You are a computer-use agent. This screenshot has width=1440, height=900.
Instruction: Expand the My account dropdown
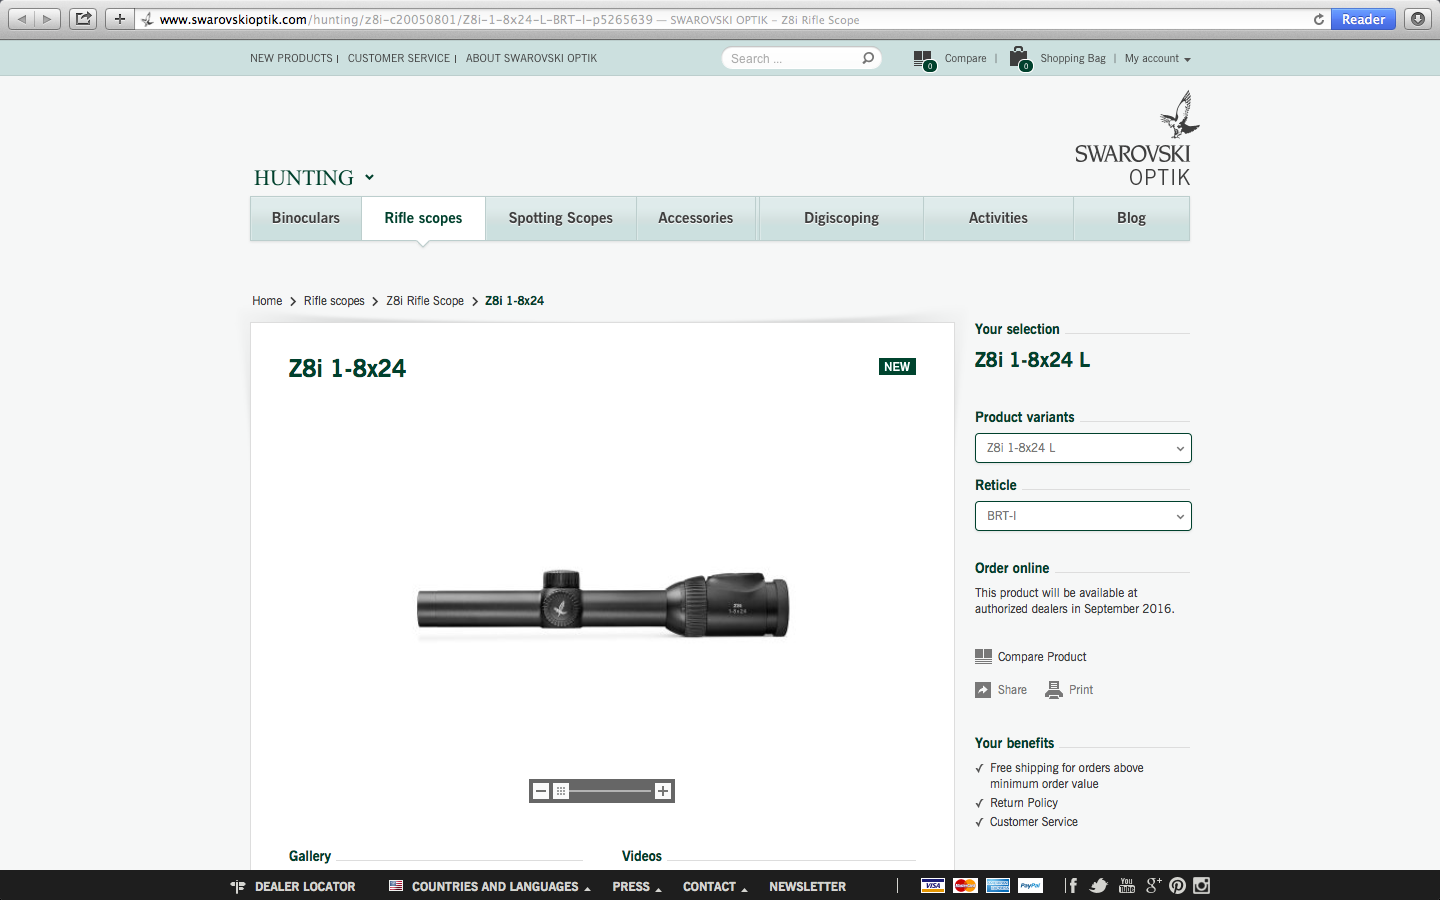pos(1157,59)
